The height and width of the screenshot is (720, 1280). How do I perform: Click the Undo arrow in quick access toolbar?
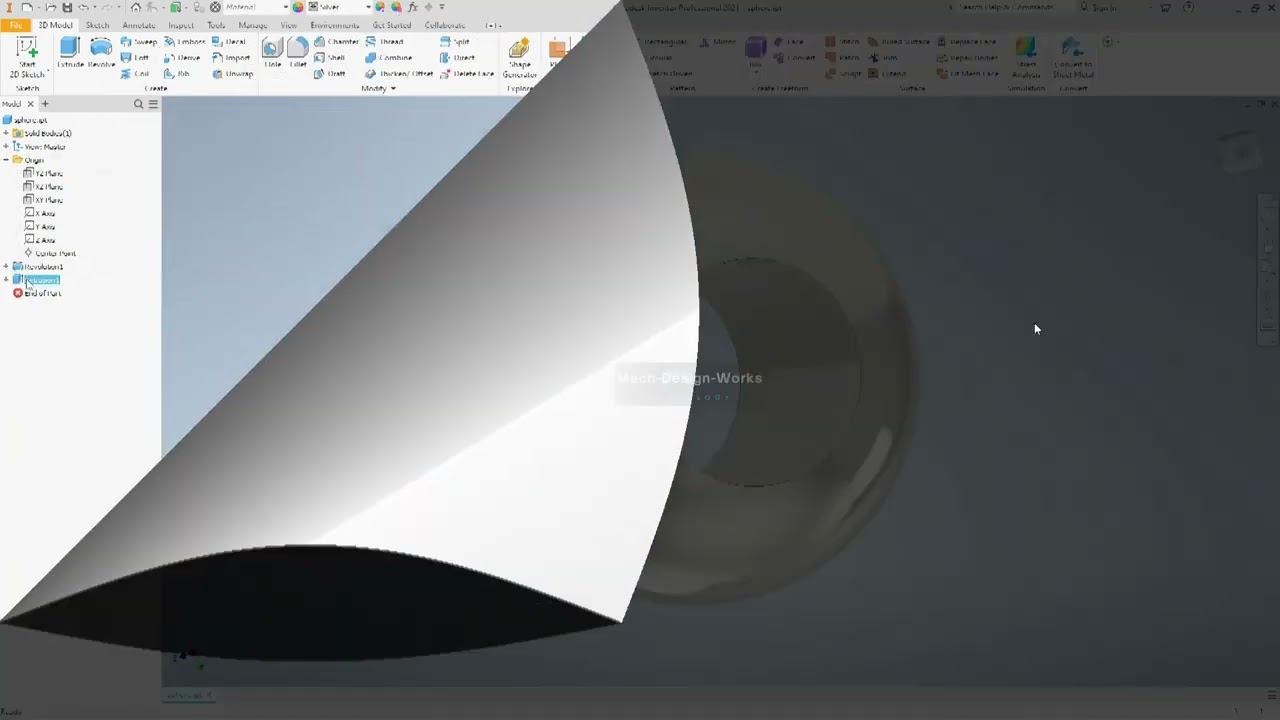click(x=84, y=7)
